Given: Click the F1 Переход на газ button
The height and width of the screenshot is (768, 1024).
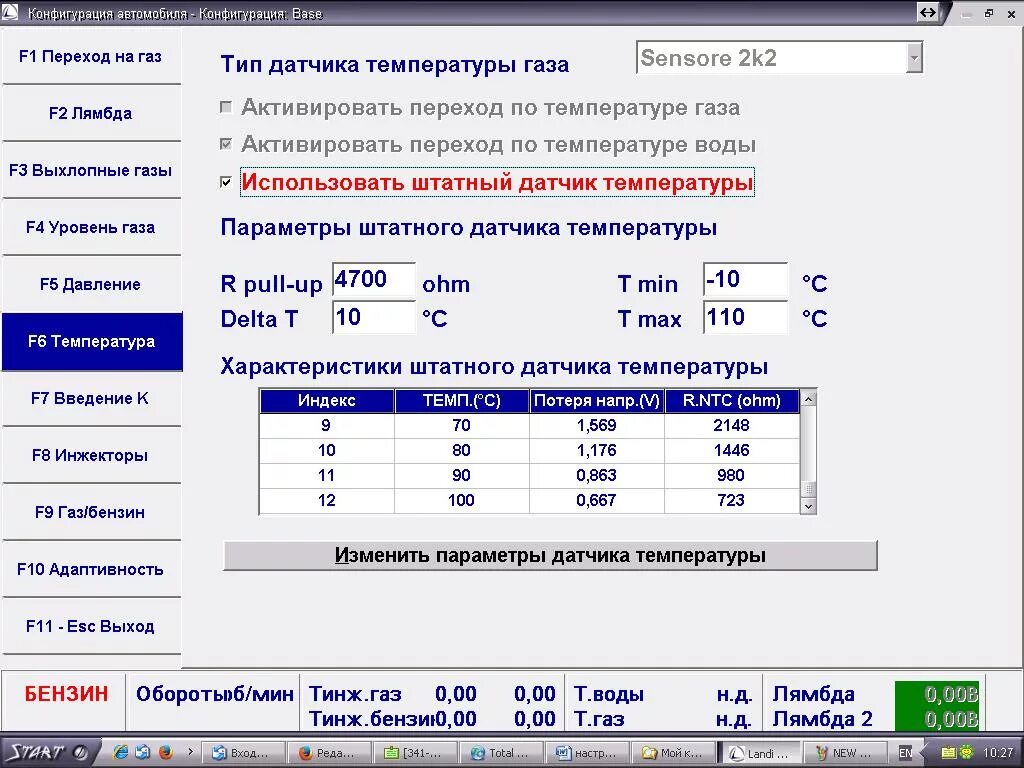Looking at the screenshot, I should point(91,56).
